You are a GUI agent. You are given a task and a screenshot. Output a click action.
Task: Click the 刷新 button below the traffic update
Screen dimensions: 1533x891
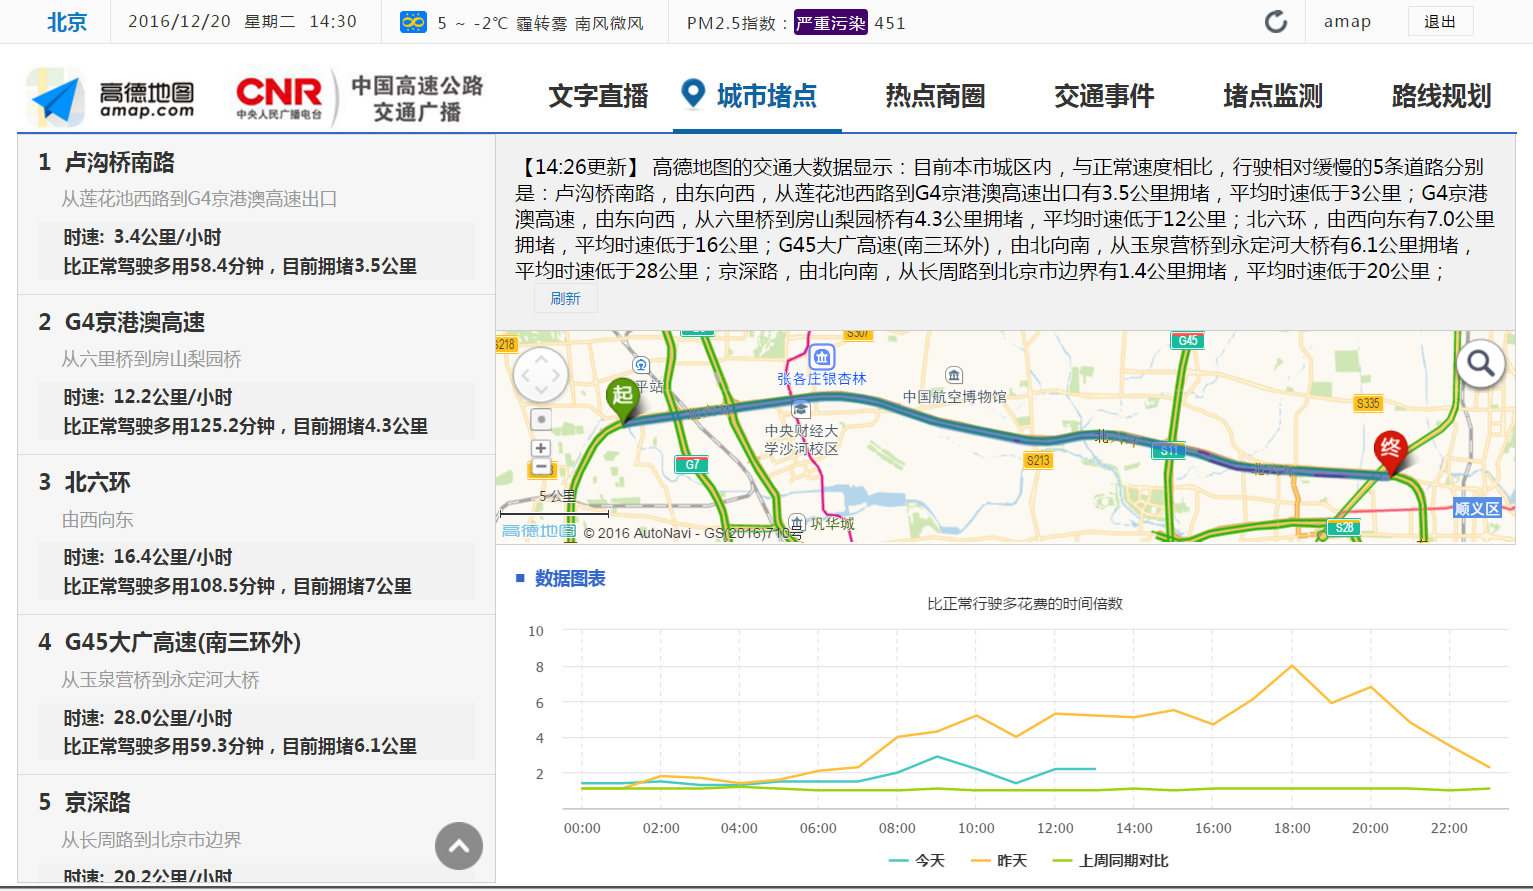pyautogui.click(x=565, y=297)
